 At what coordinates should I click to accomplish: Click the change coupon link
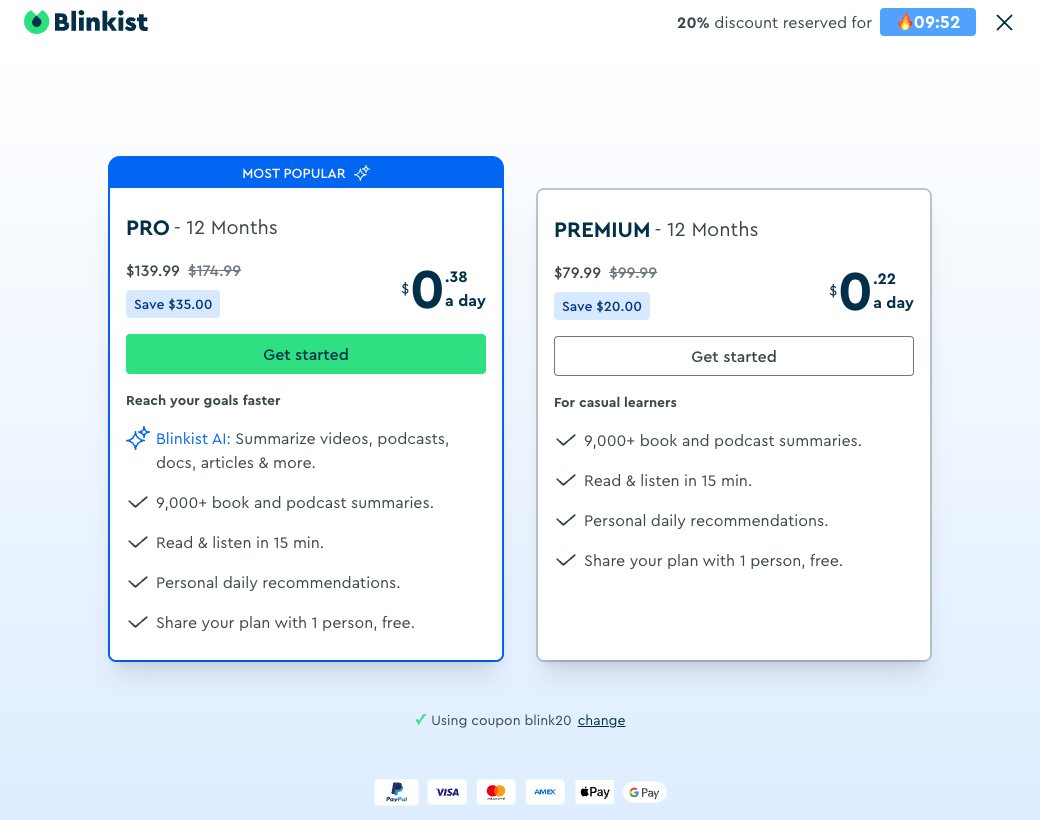601,720
